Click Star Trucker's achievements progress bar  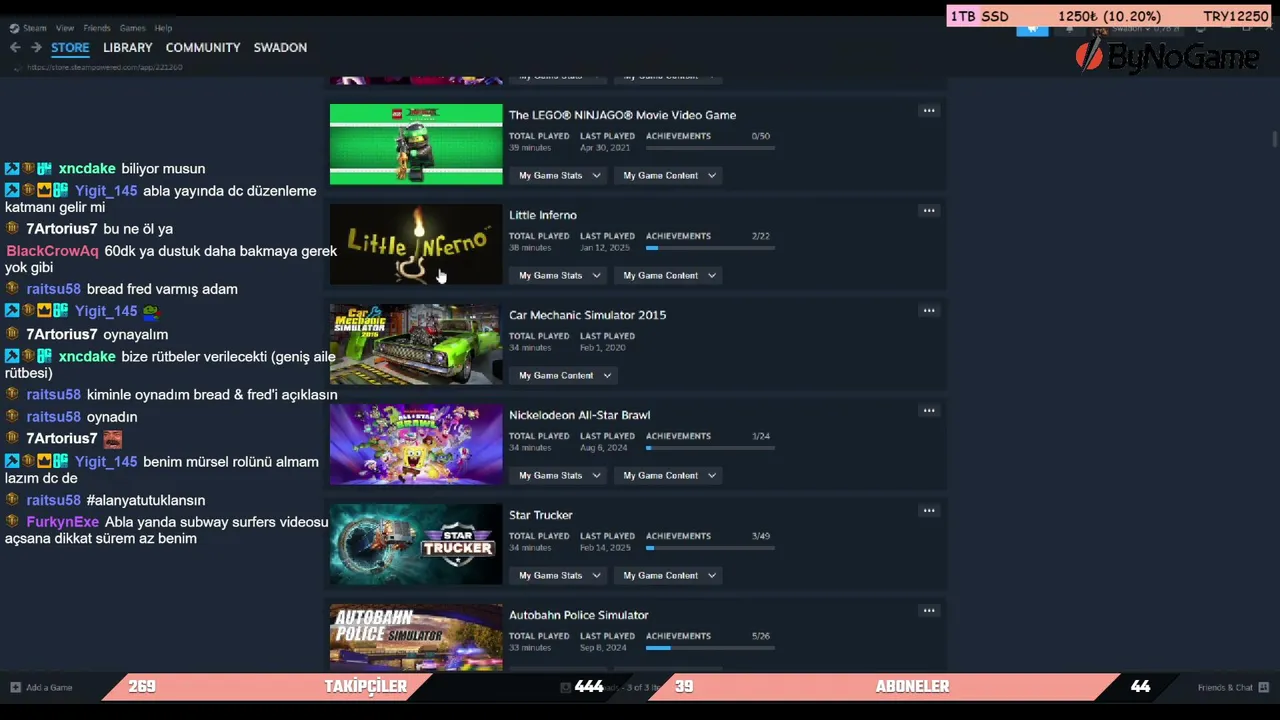click(x=710, y=548)
